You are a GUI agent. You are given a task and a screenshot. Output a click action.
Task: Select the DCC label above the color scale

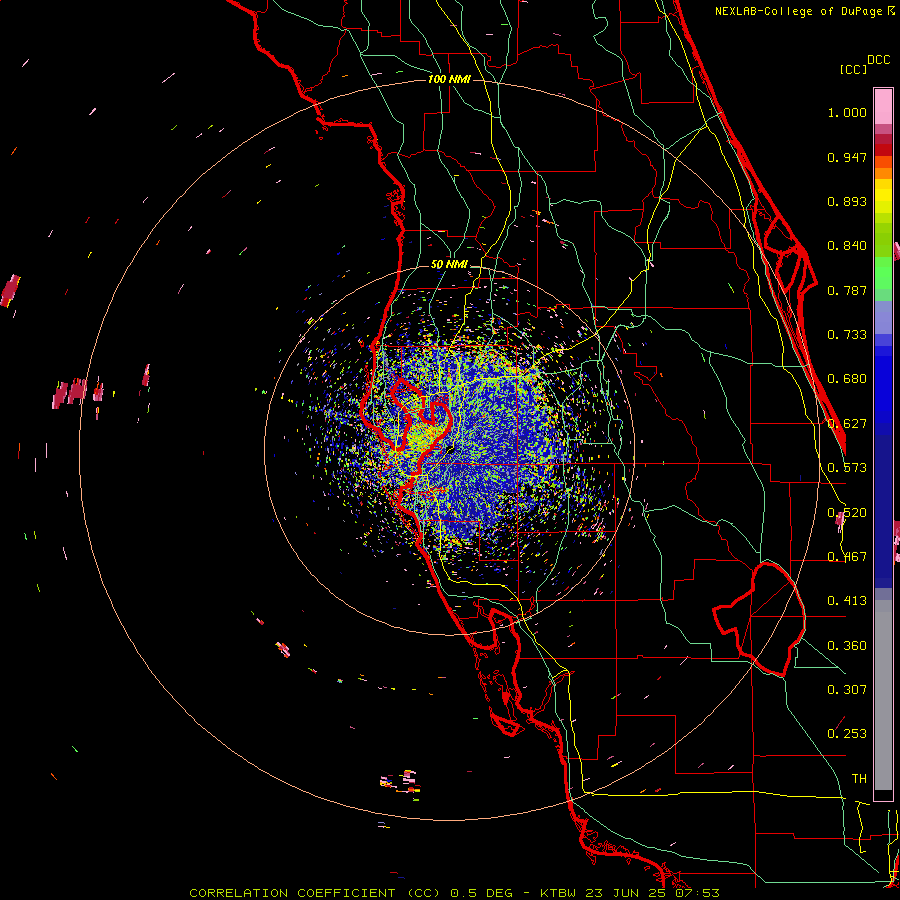coord(878,60)
